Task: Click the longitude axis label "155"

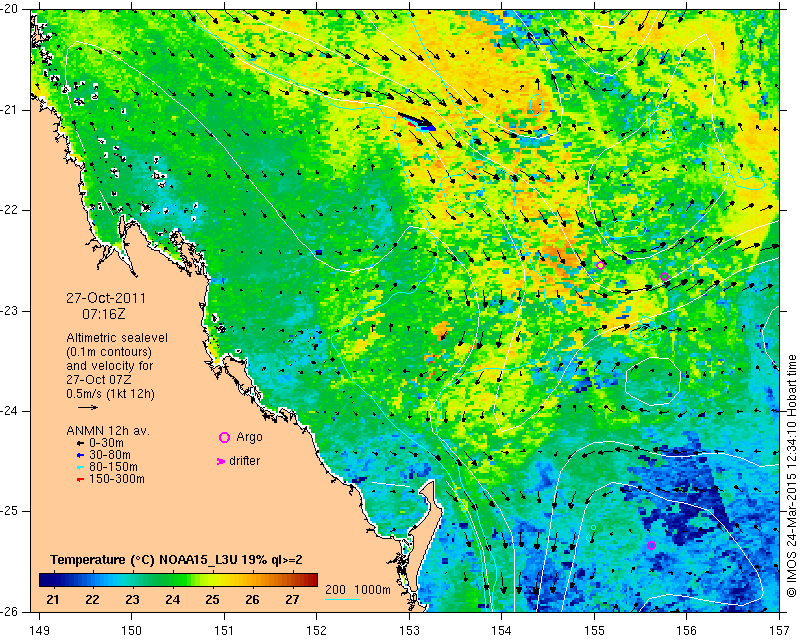Action: pyautogui.click(x=594, y=631)
